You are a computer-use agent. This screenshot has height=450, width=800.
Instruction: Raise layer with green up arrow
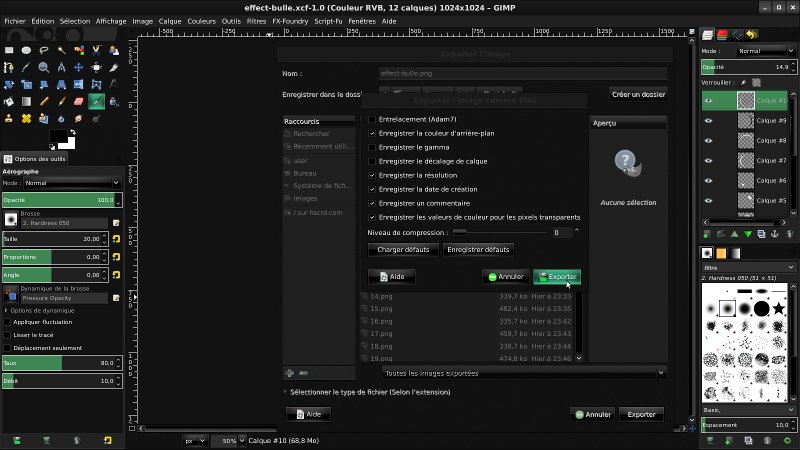point(734,234)
